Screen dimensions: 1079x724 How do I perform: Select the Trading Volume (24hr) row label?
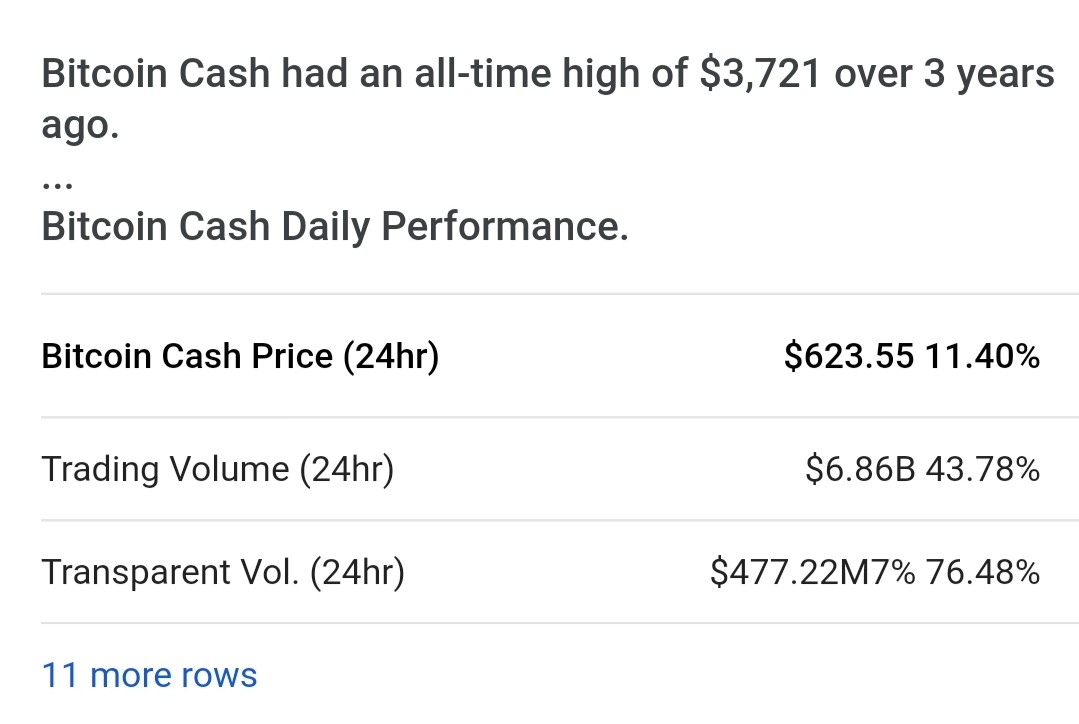tap(218, 469)
